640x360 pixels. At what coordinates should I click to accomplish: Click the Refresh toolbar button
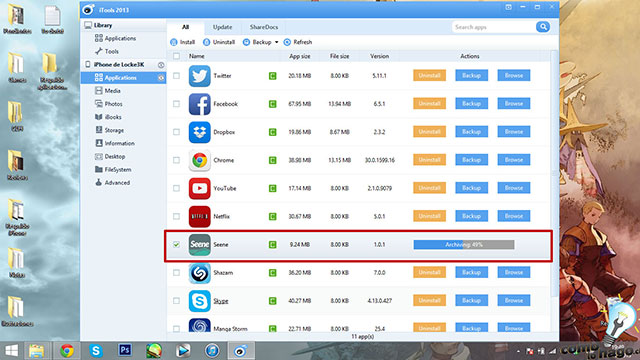tap(298, 42)
